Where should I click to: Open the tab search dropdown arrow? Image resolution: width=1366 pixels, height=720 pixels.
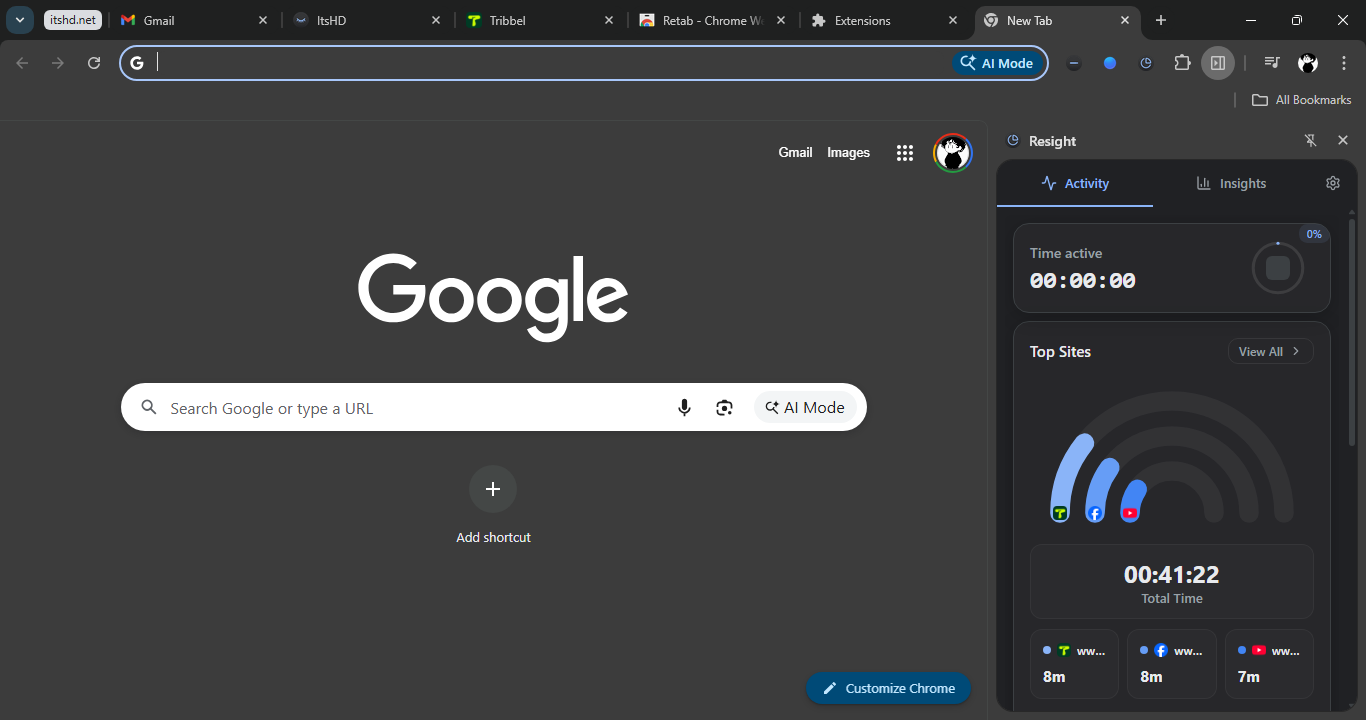[20, 20]
